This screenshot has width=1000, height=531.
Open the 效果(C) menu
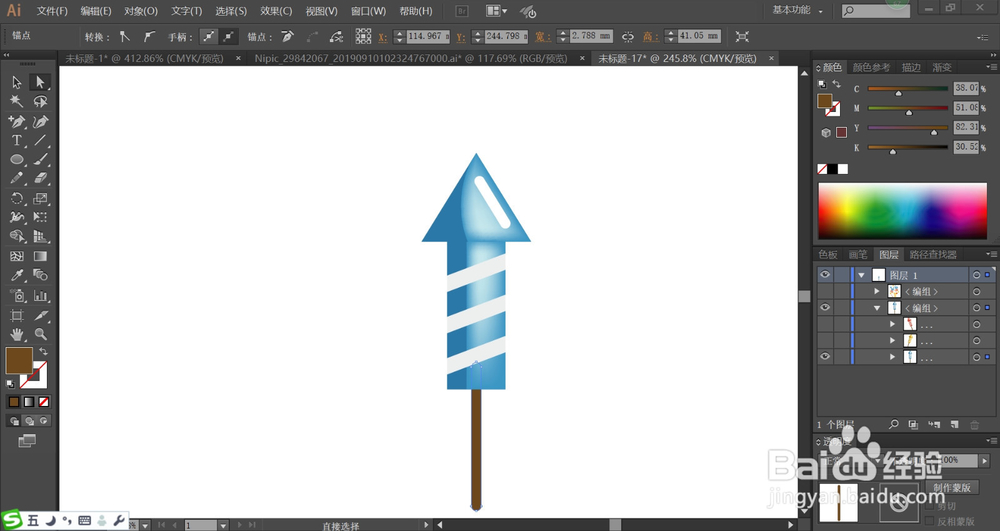pos(276,11)
